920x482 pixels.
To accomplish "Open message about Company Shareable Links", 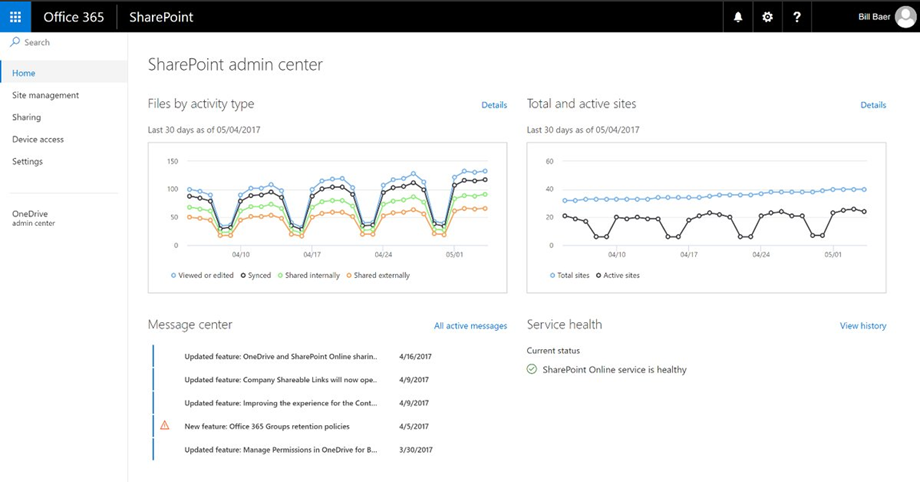I will tap(280, 380).
